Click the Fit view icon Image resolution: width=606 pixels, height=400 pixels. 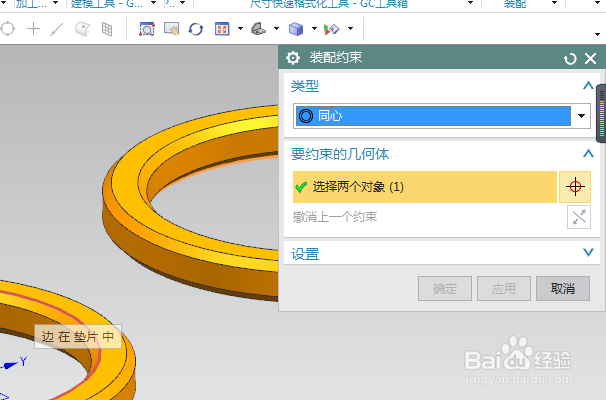222,29
